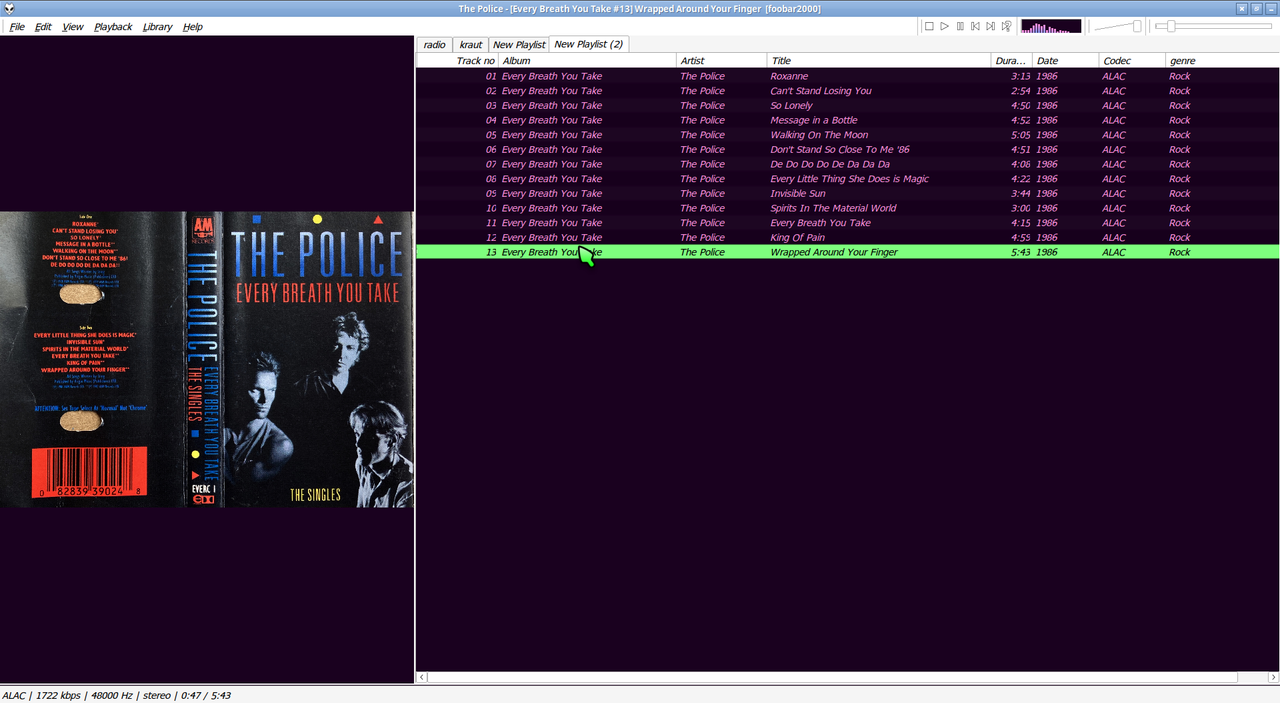Sort by the Duration column header

[1011, 61]
